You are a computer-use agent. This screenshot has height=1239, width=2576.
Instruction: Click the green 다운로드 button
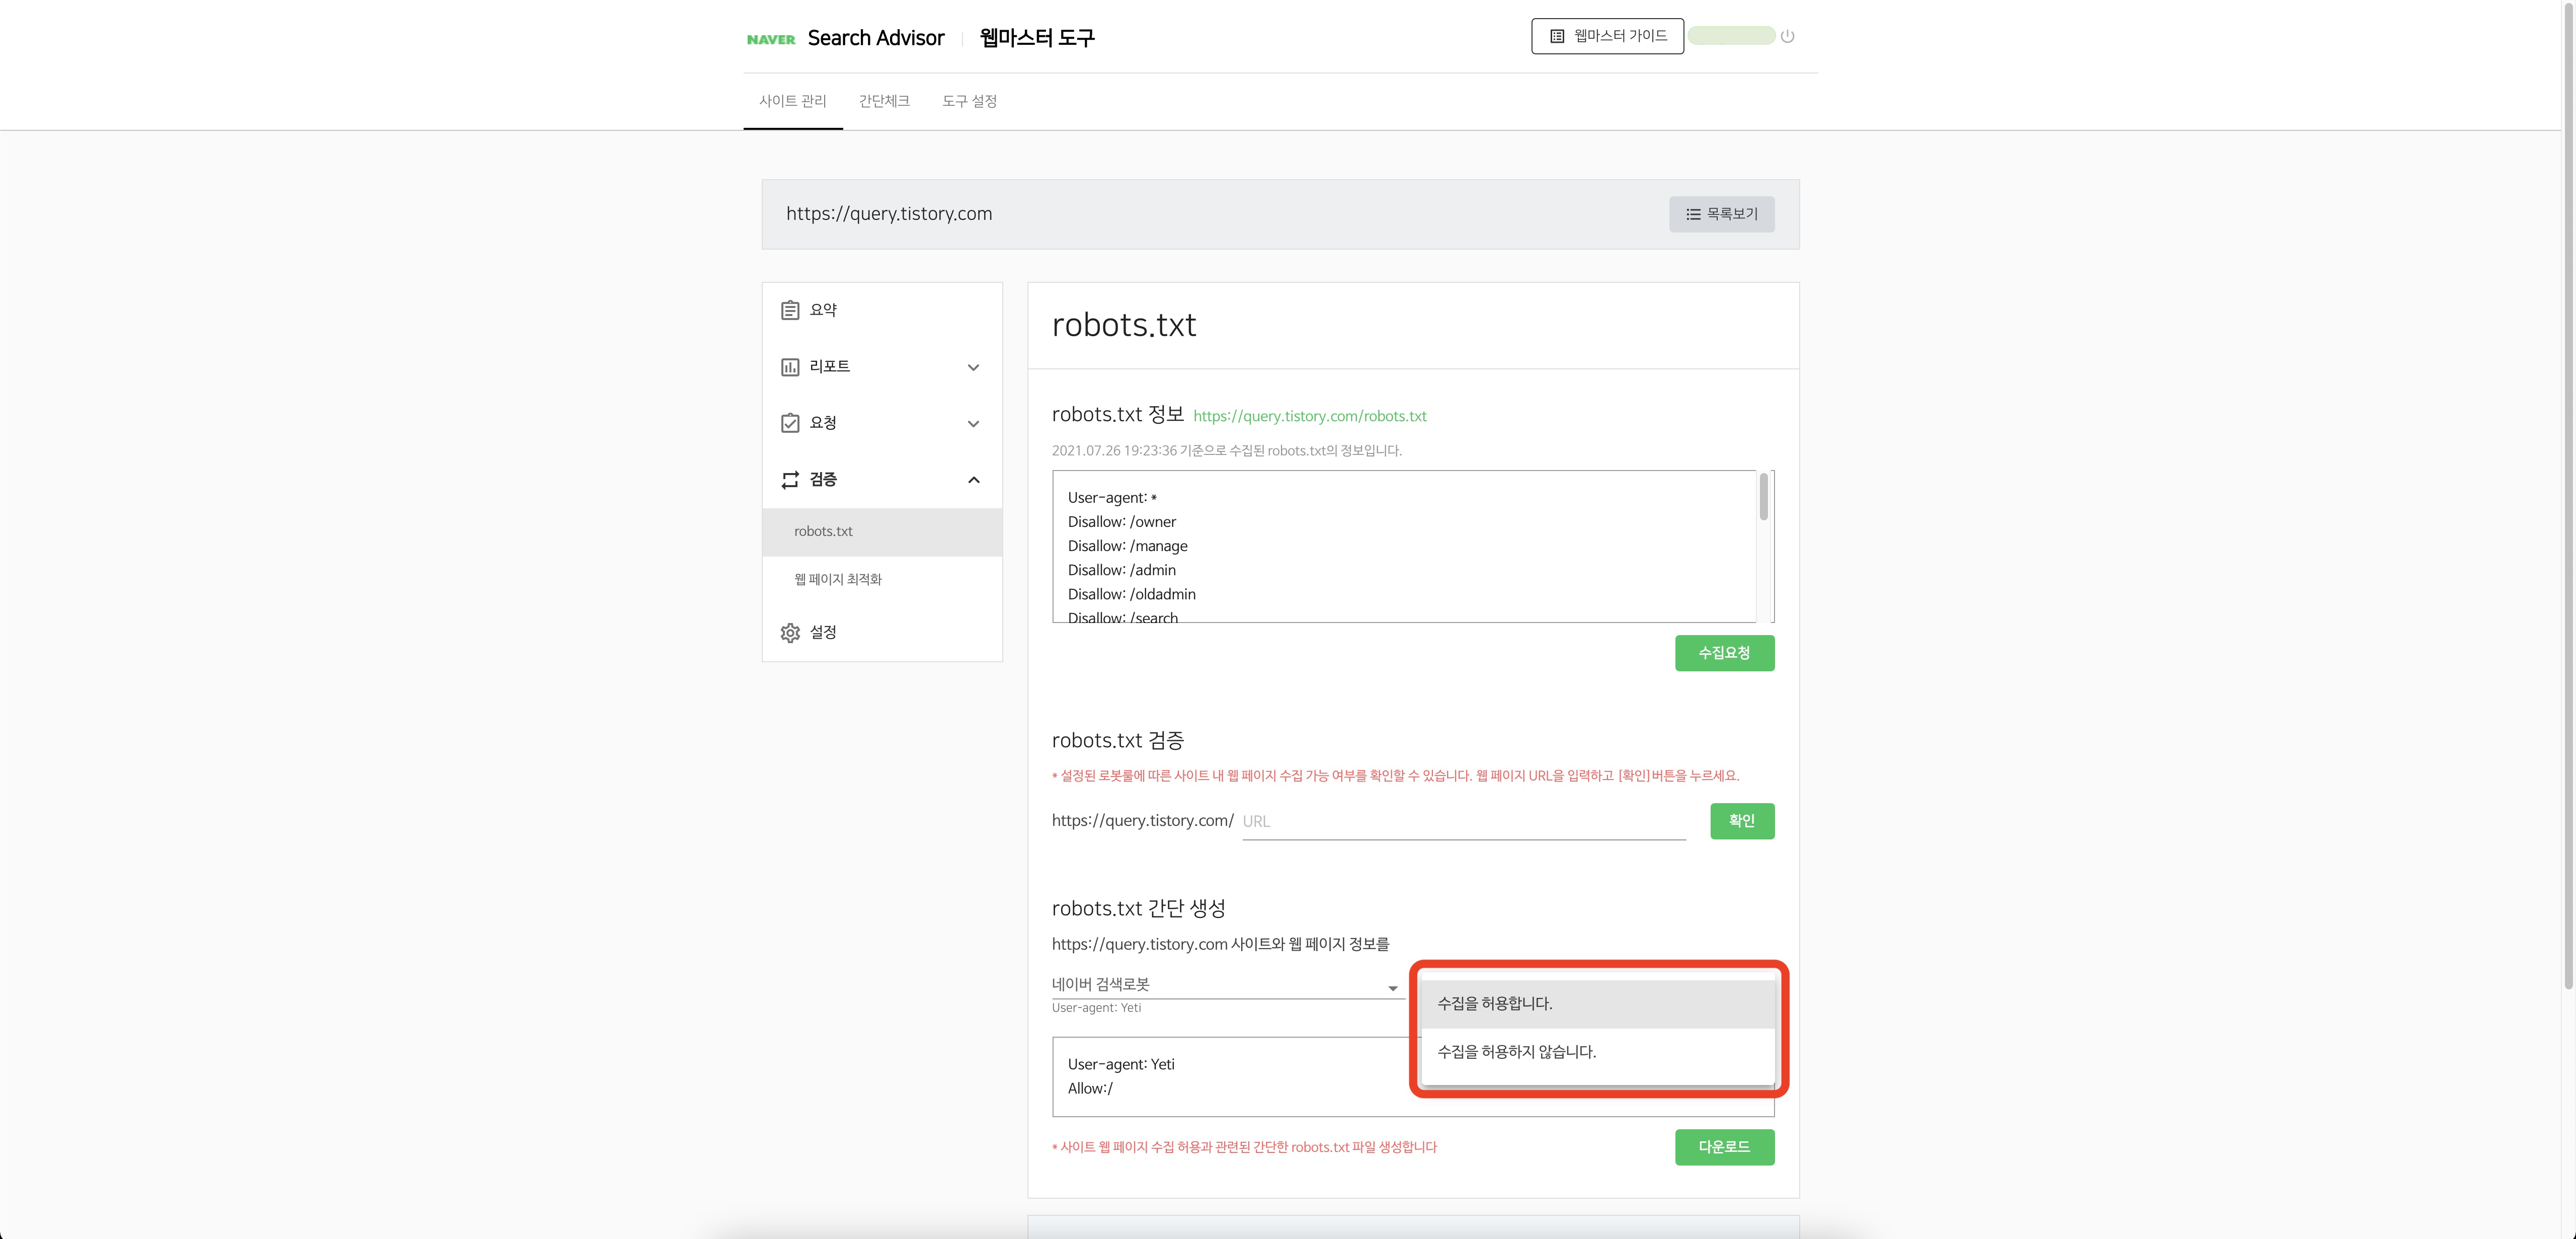coord(1724,1147)
